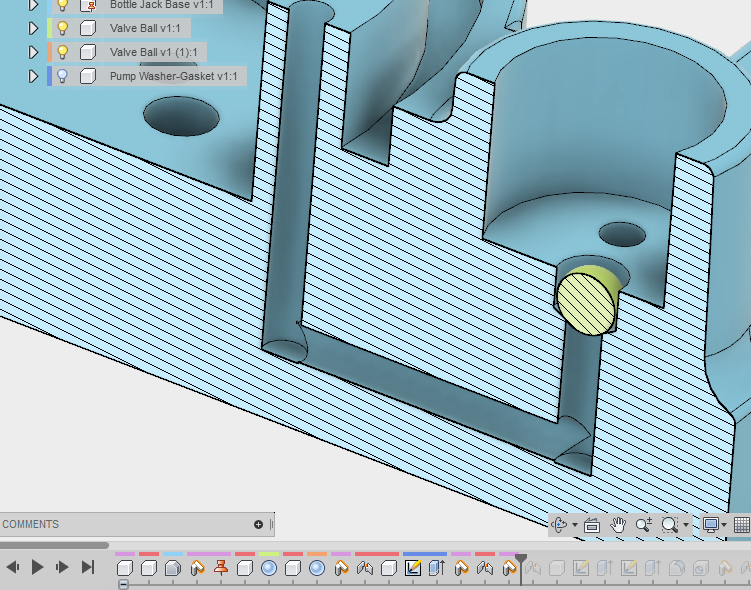Viewport: 751px width, 590px height.
Task: Jump to the end of the timeline
Action: pyautogui.click(x=88, y=567)
